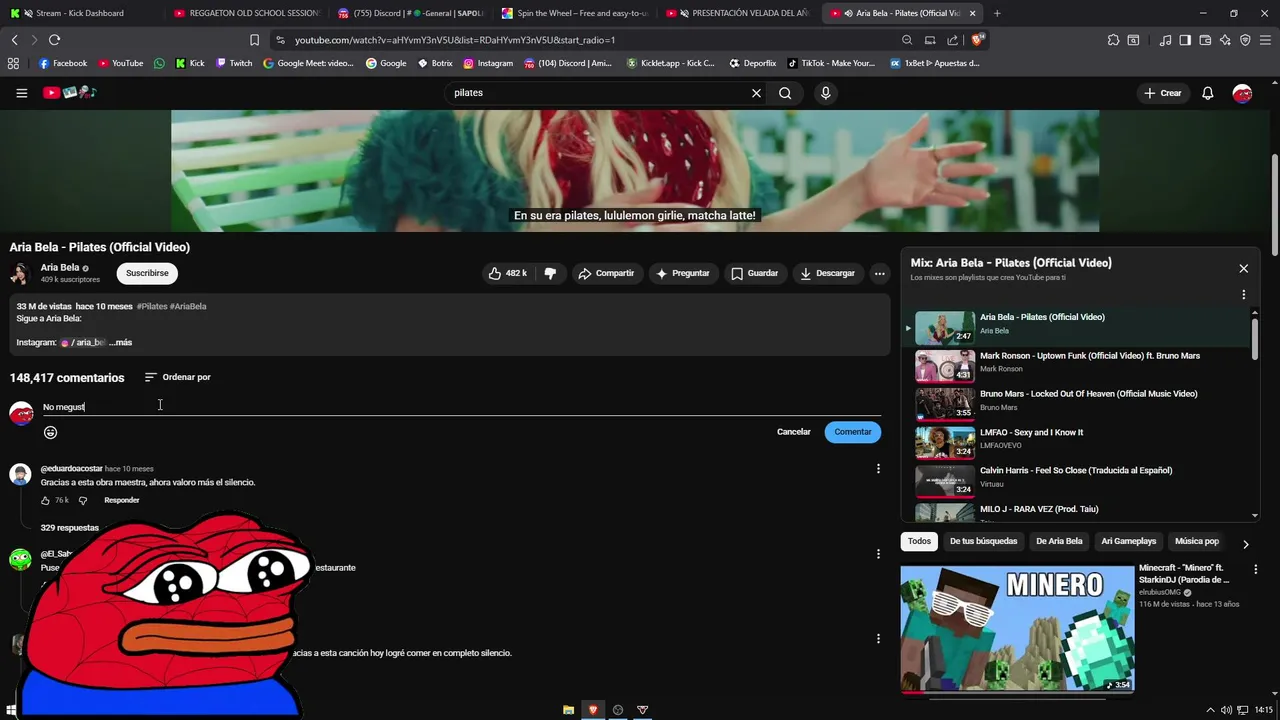
Task: Open the Ordenar por sort dropdown
Action: coord(177,377)
